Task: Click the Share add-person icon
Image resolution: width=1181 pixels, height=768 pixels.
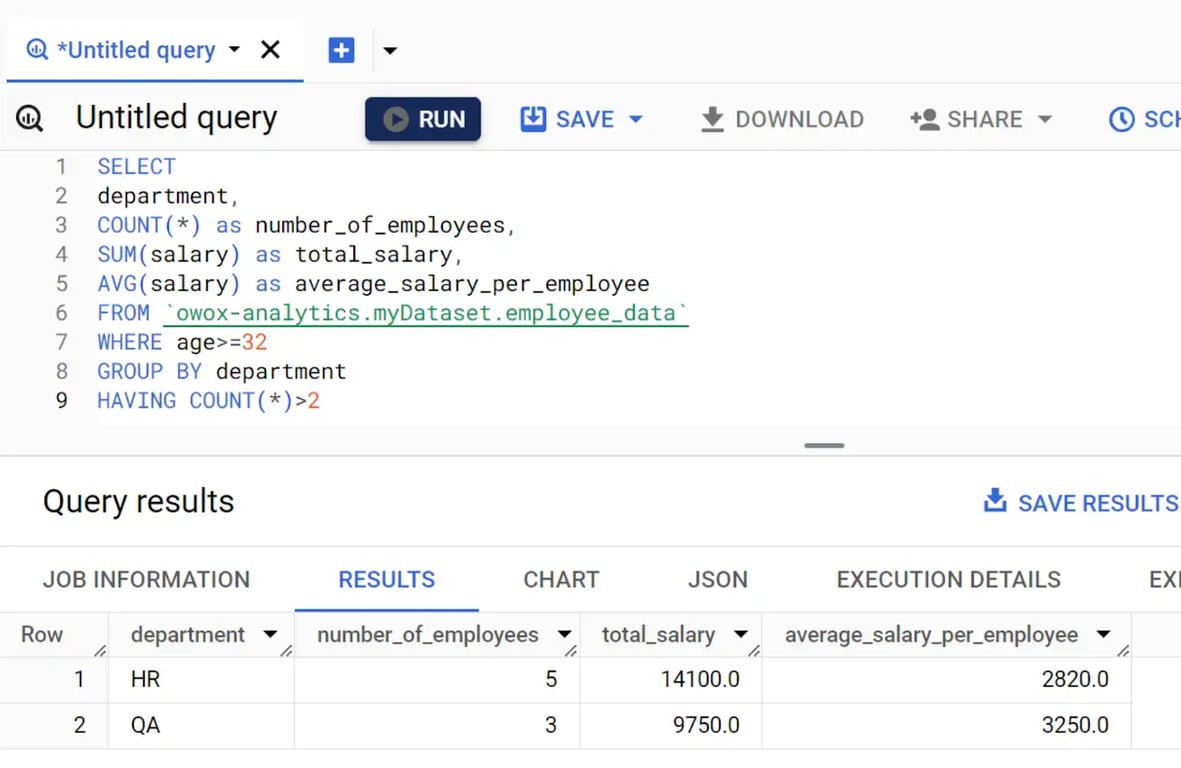Action: [x=925, y=119]
